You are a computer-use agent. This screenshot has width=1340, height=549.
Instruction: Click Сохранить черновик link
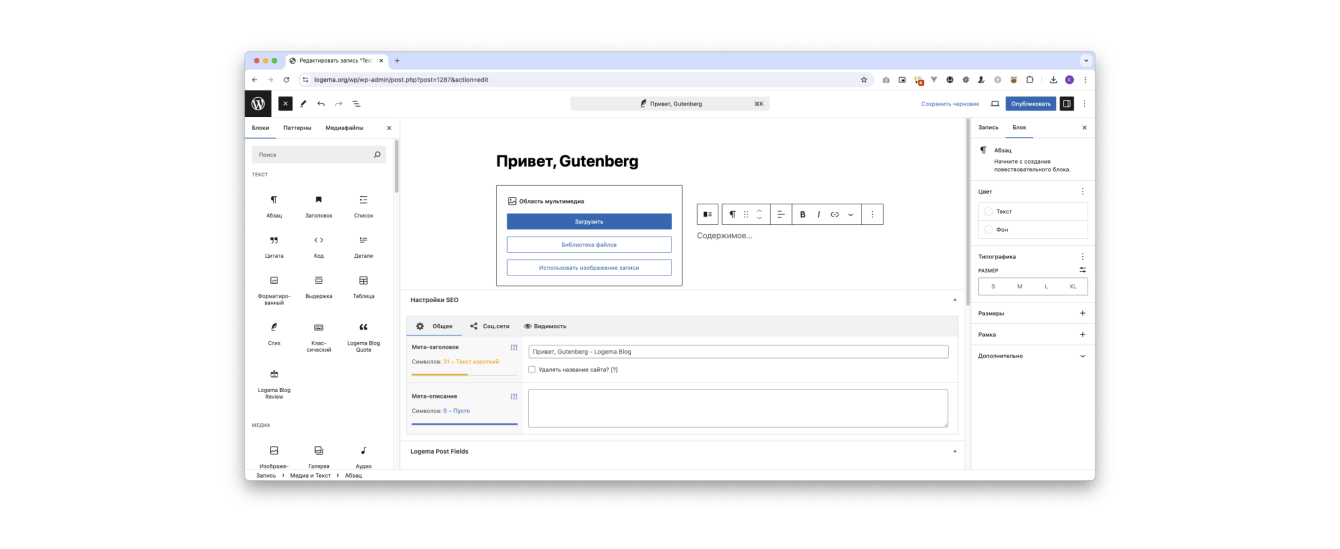click(x=950, y=104)
